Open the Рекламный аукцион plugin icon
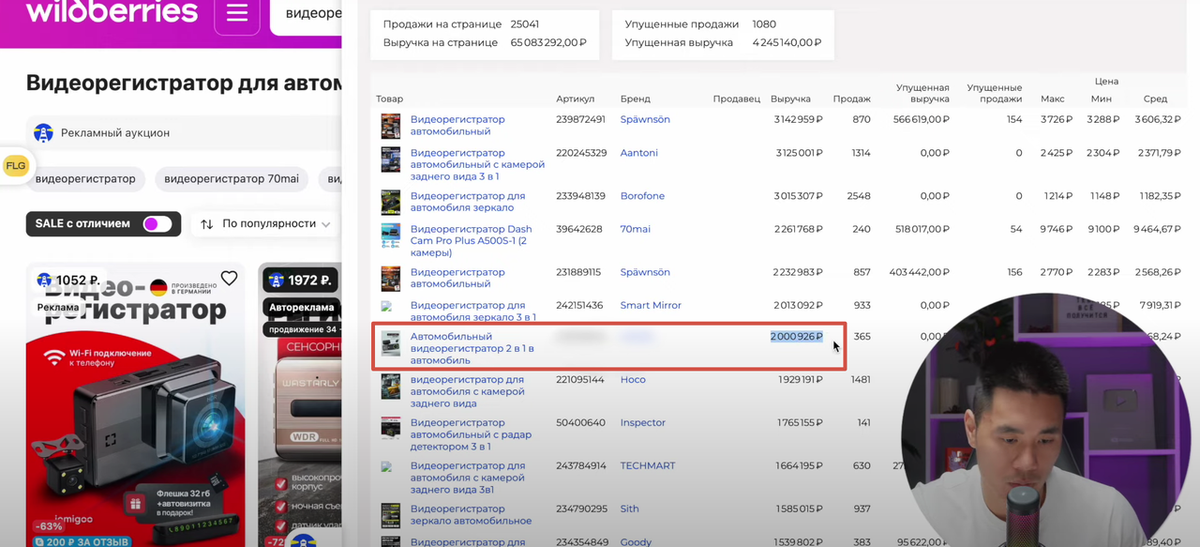The width and height of the screenshot is (1200, 547). (x=43, y=132)
